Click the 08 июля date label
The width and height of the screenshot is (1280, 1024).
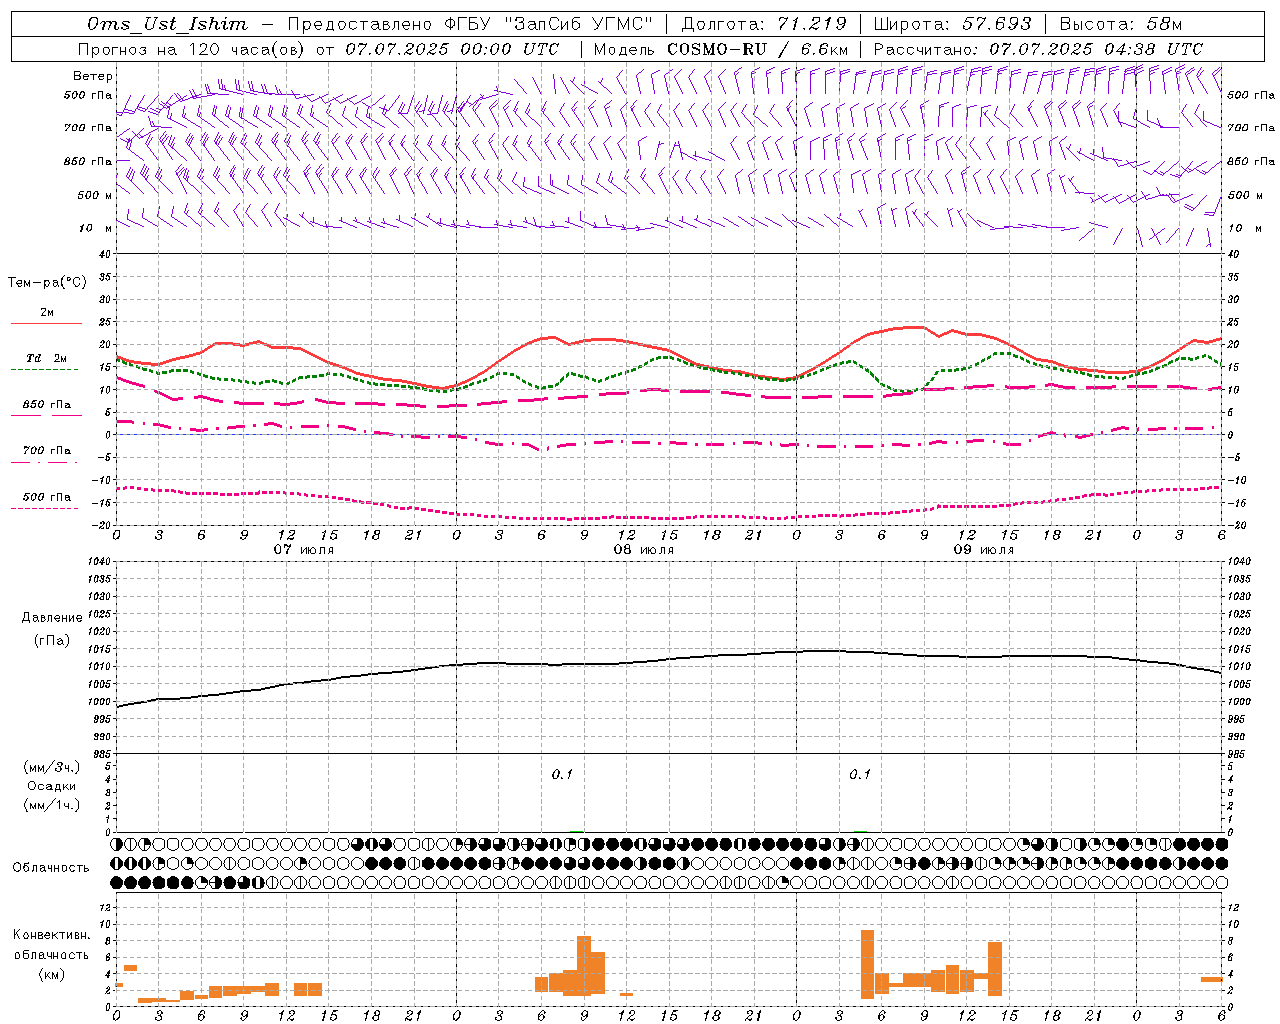pyautogui.click(x=644, y=550)
